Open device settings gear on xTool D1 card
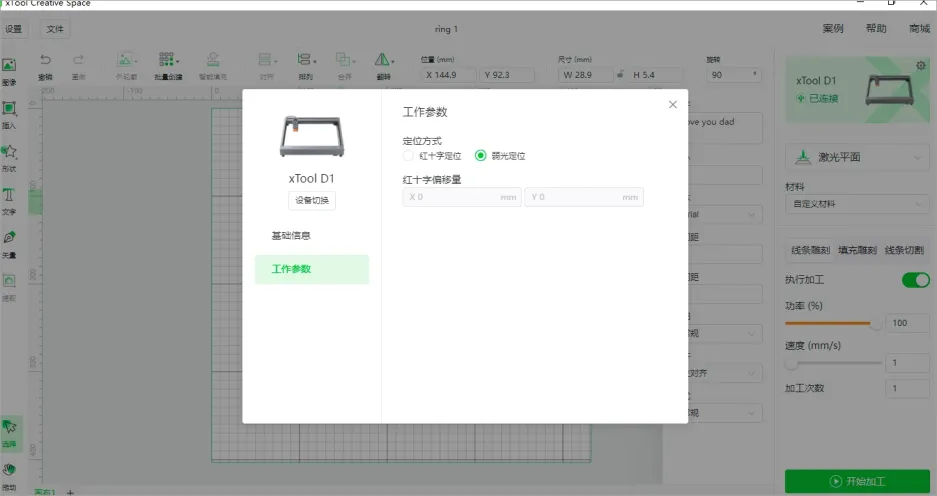937x496 pixels. click(921, 65)
